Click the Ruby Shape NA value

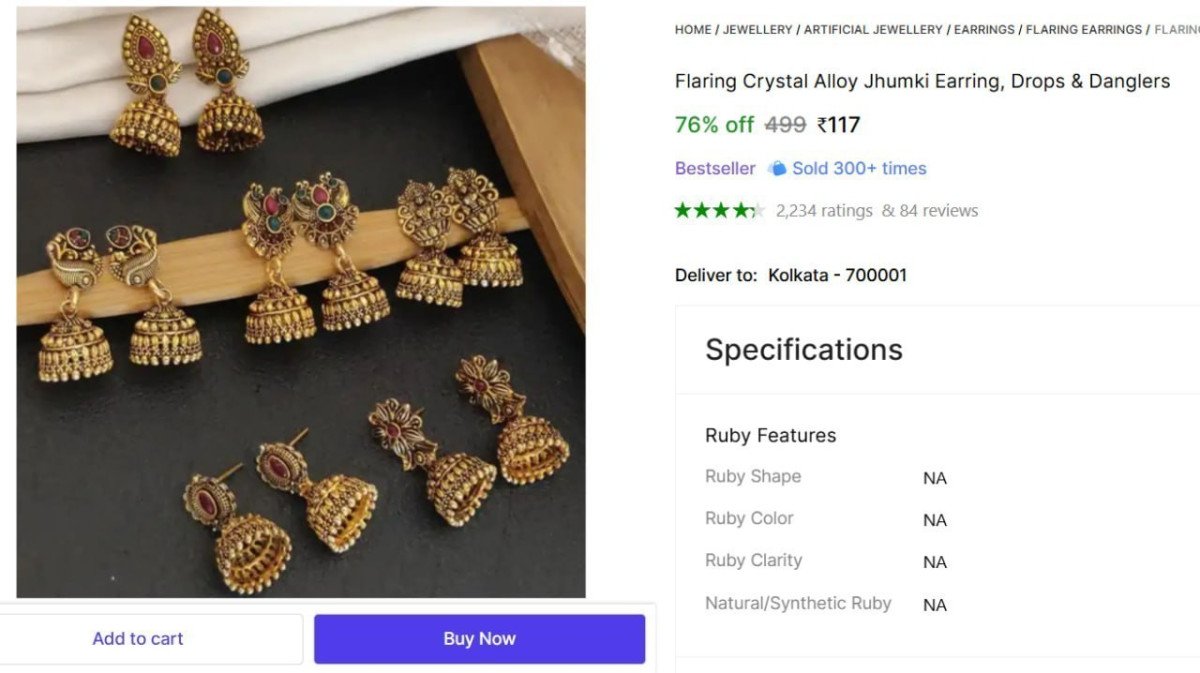pos(934,478)
